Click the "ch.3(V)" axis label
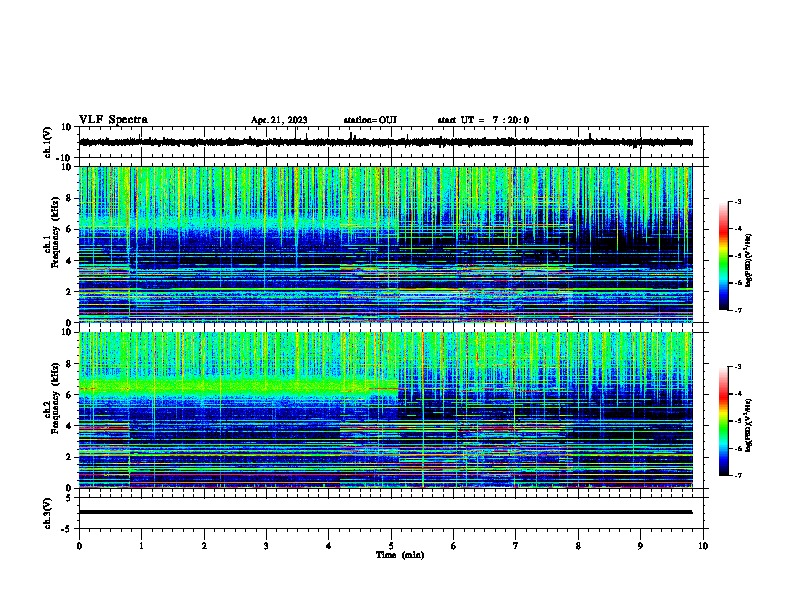Screen dimensions: 792x612 pos(48,513)
